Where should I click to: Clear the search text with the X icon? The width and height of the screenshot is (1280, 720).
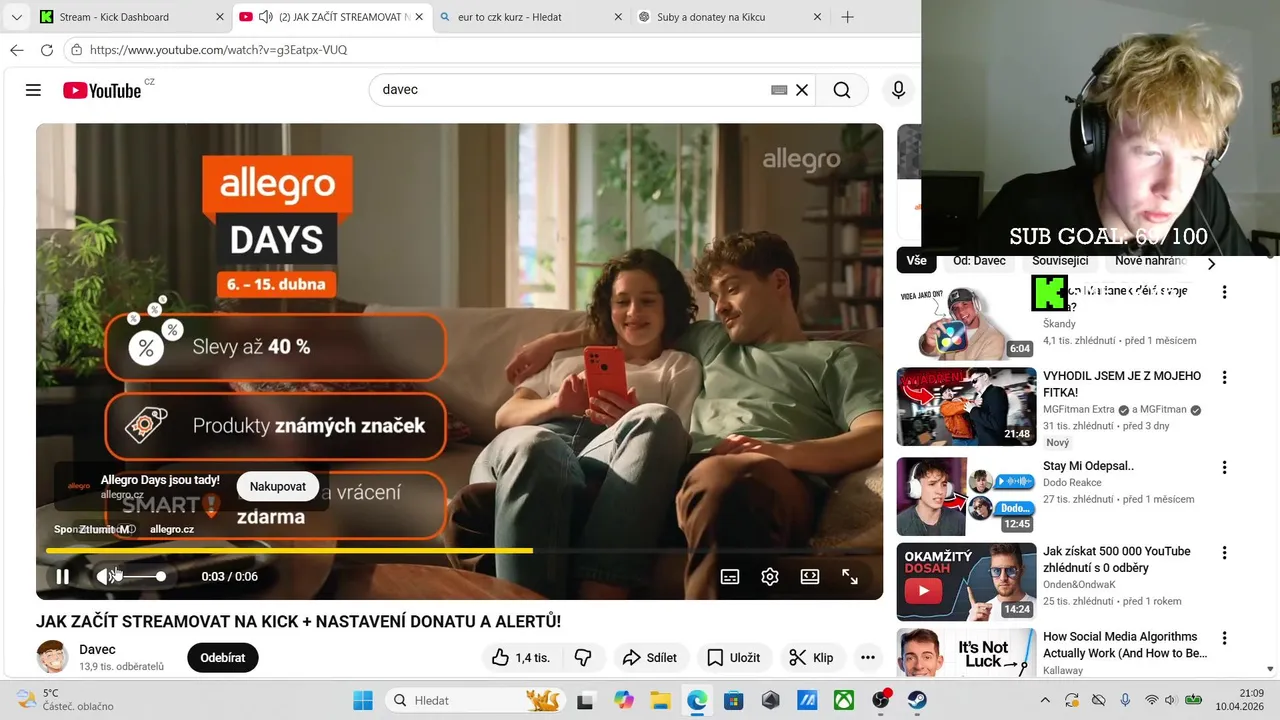pos(802,90)
